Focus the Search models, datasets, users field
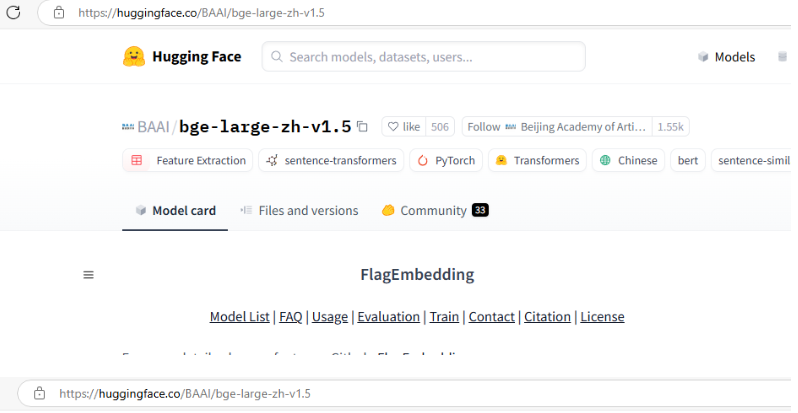The width and height of the screenshot is (798, 413). point(423,56)
